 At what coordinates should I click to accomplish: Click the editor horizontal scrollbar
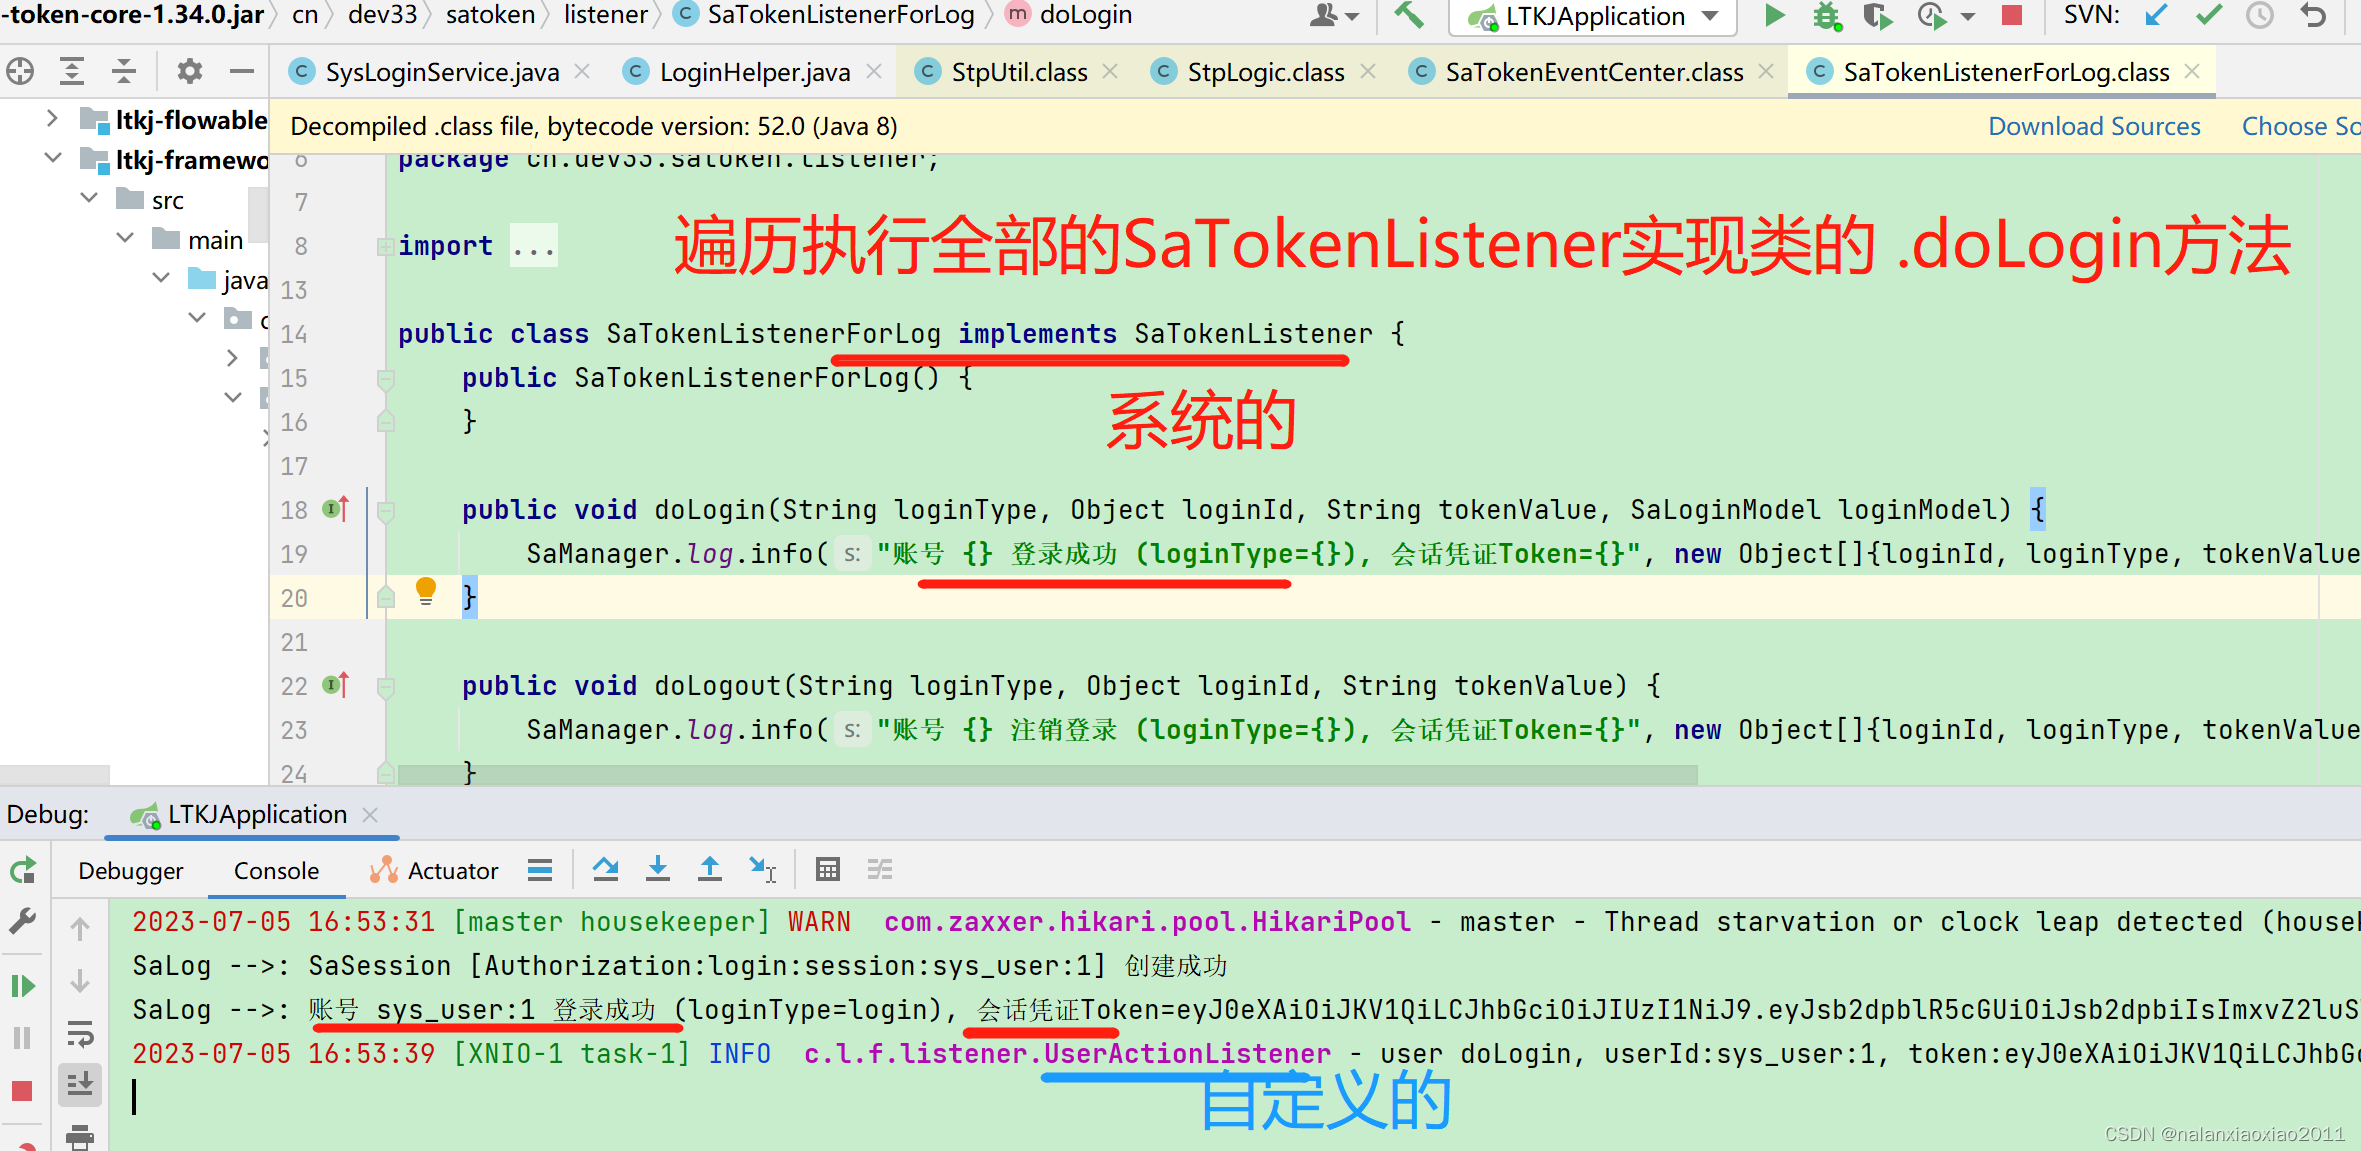(1046, 774)
